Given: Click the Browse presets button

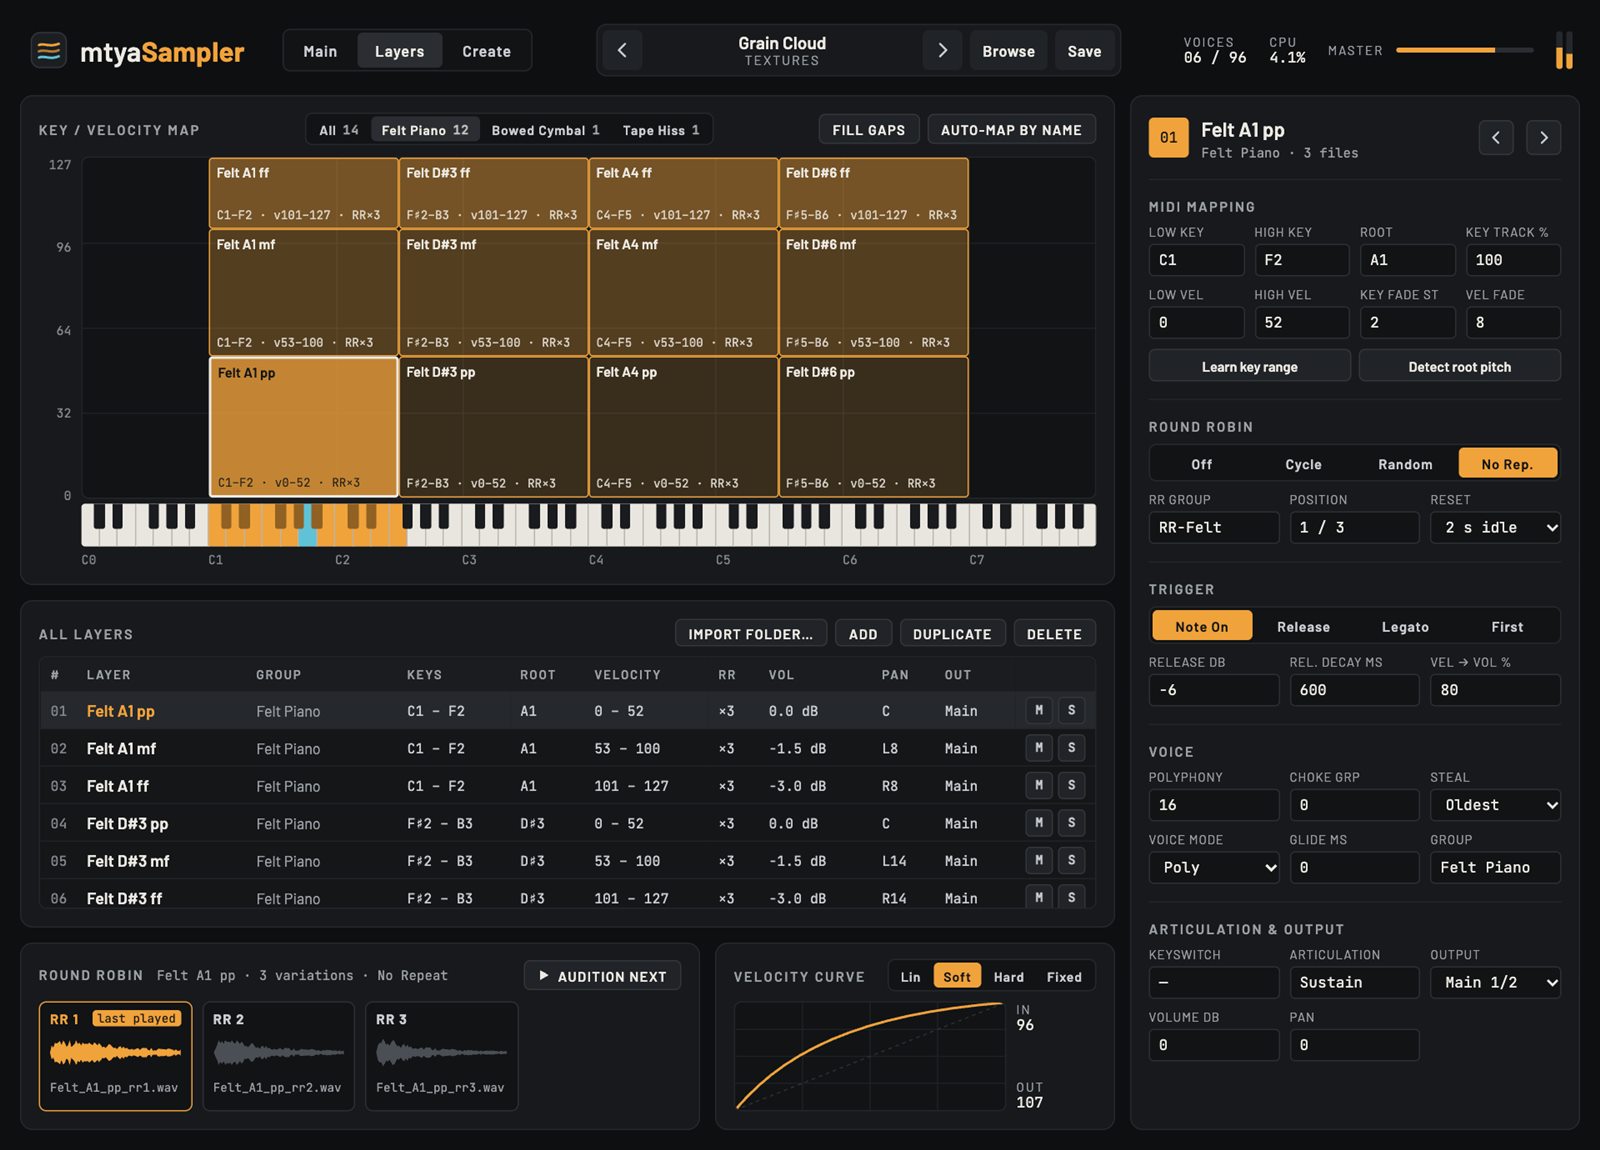Looking at the screenshot, I should pyautogui.click(x=1008, y=51).
